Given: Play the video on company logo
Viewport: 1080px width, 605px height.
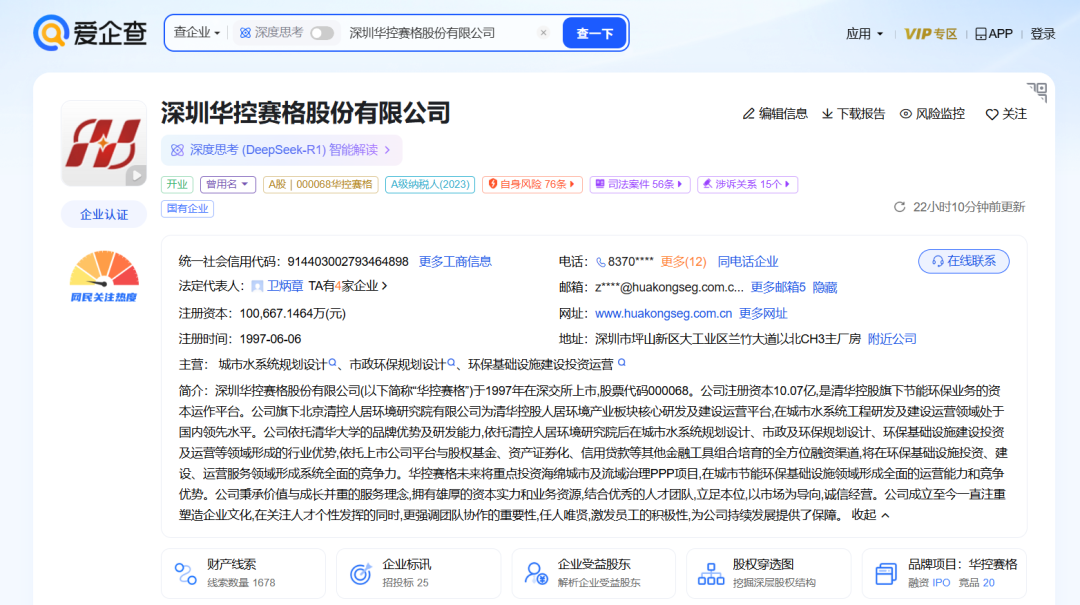Looking at the screenshot, I should point(136,175).
